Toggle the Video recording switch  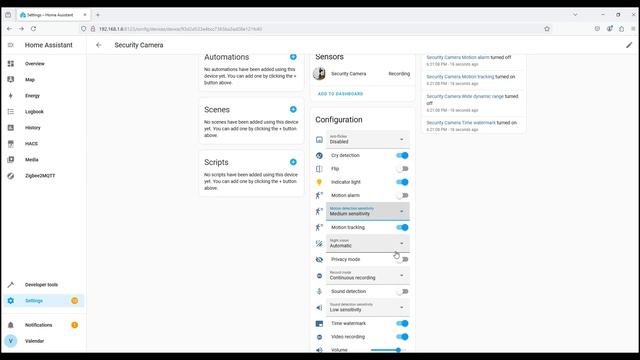click(402, 337)
